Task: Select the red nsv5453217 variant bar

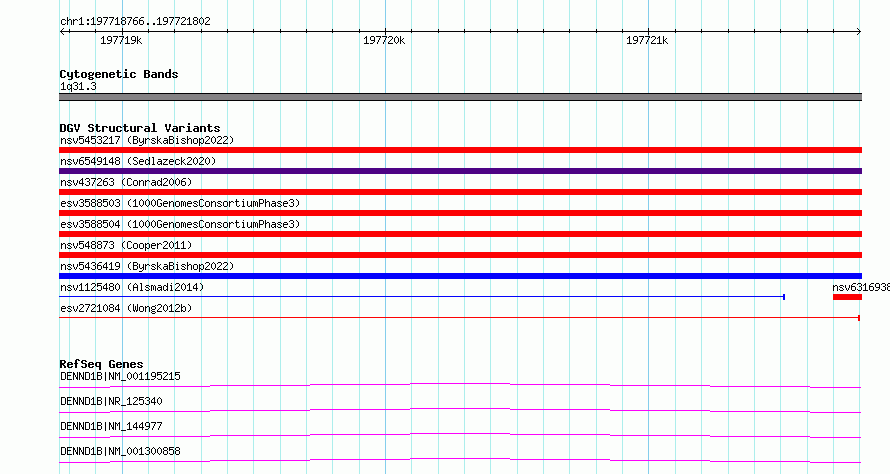Action: click(x=460, y=150)
